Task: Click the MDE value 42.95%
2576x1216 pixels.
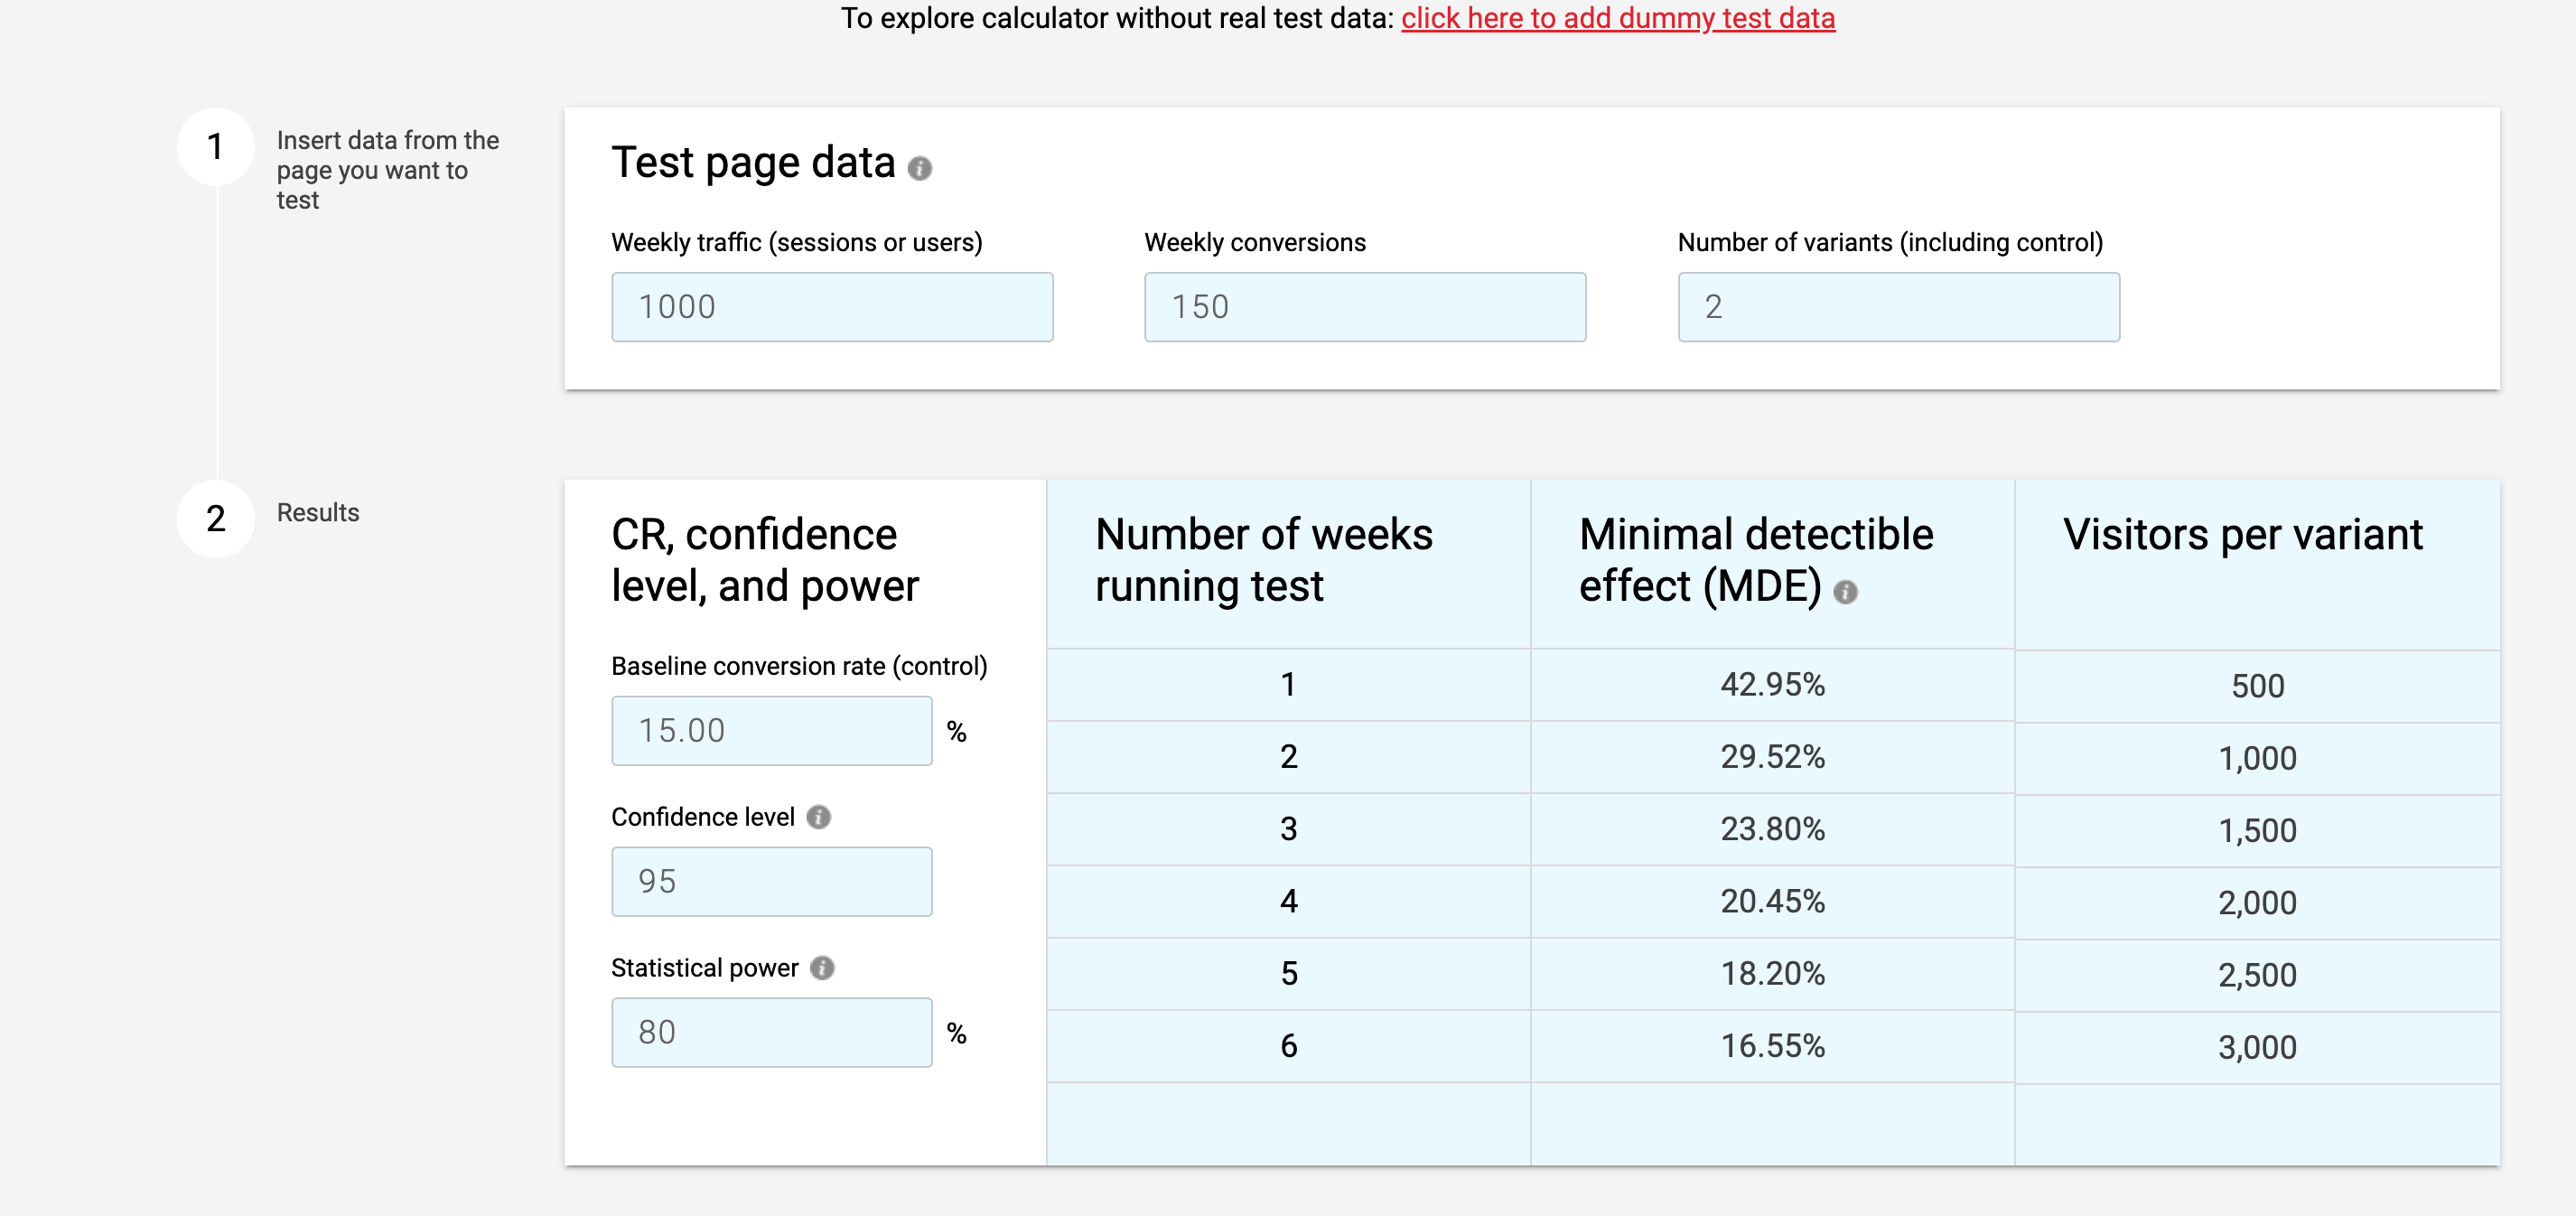Action: [x=1772, y=685]
